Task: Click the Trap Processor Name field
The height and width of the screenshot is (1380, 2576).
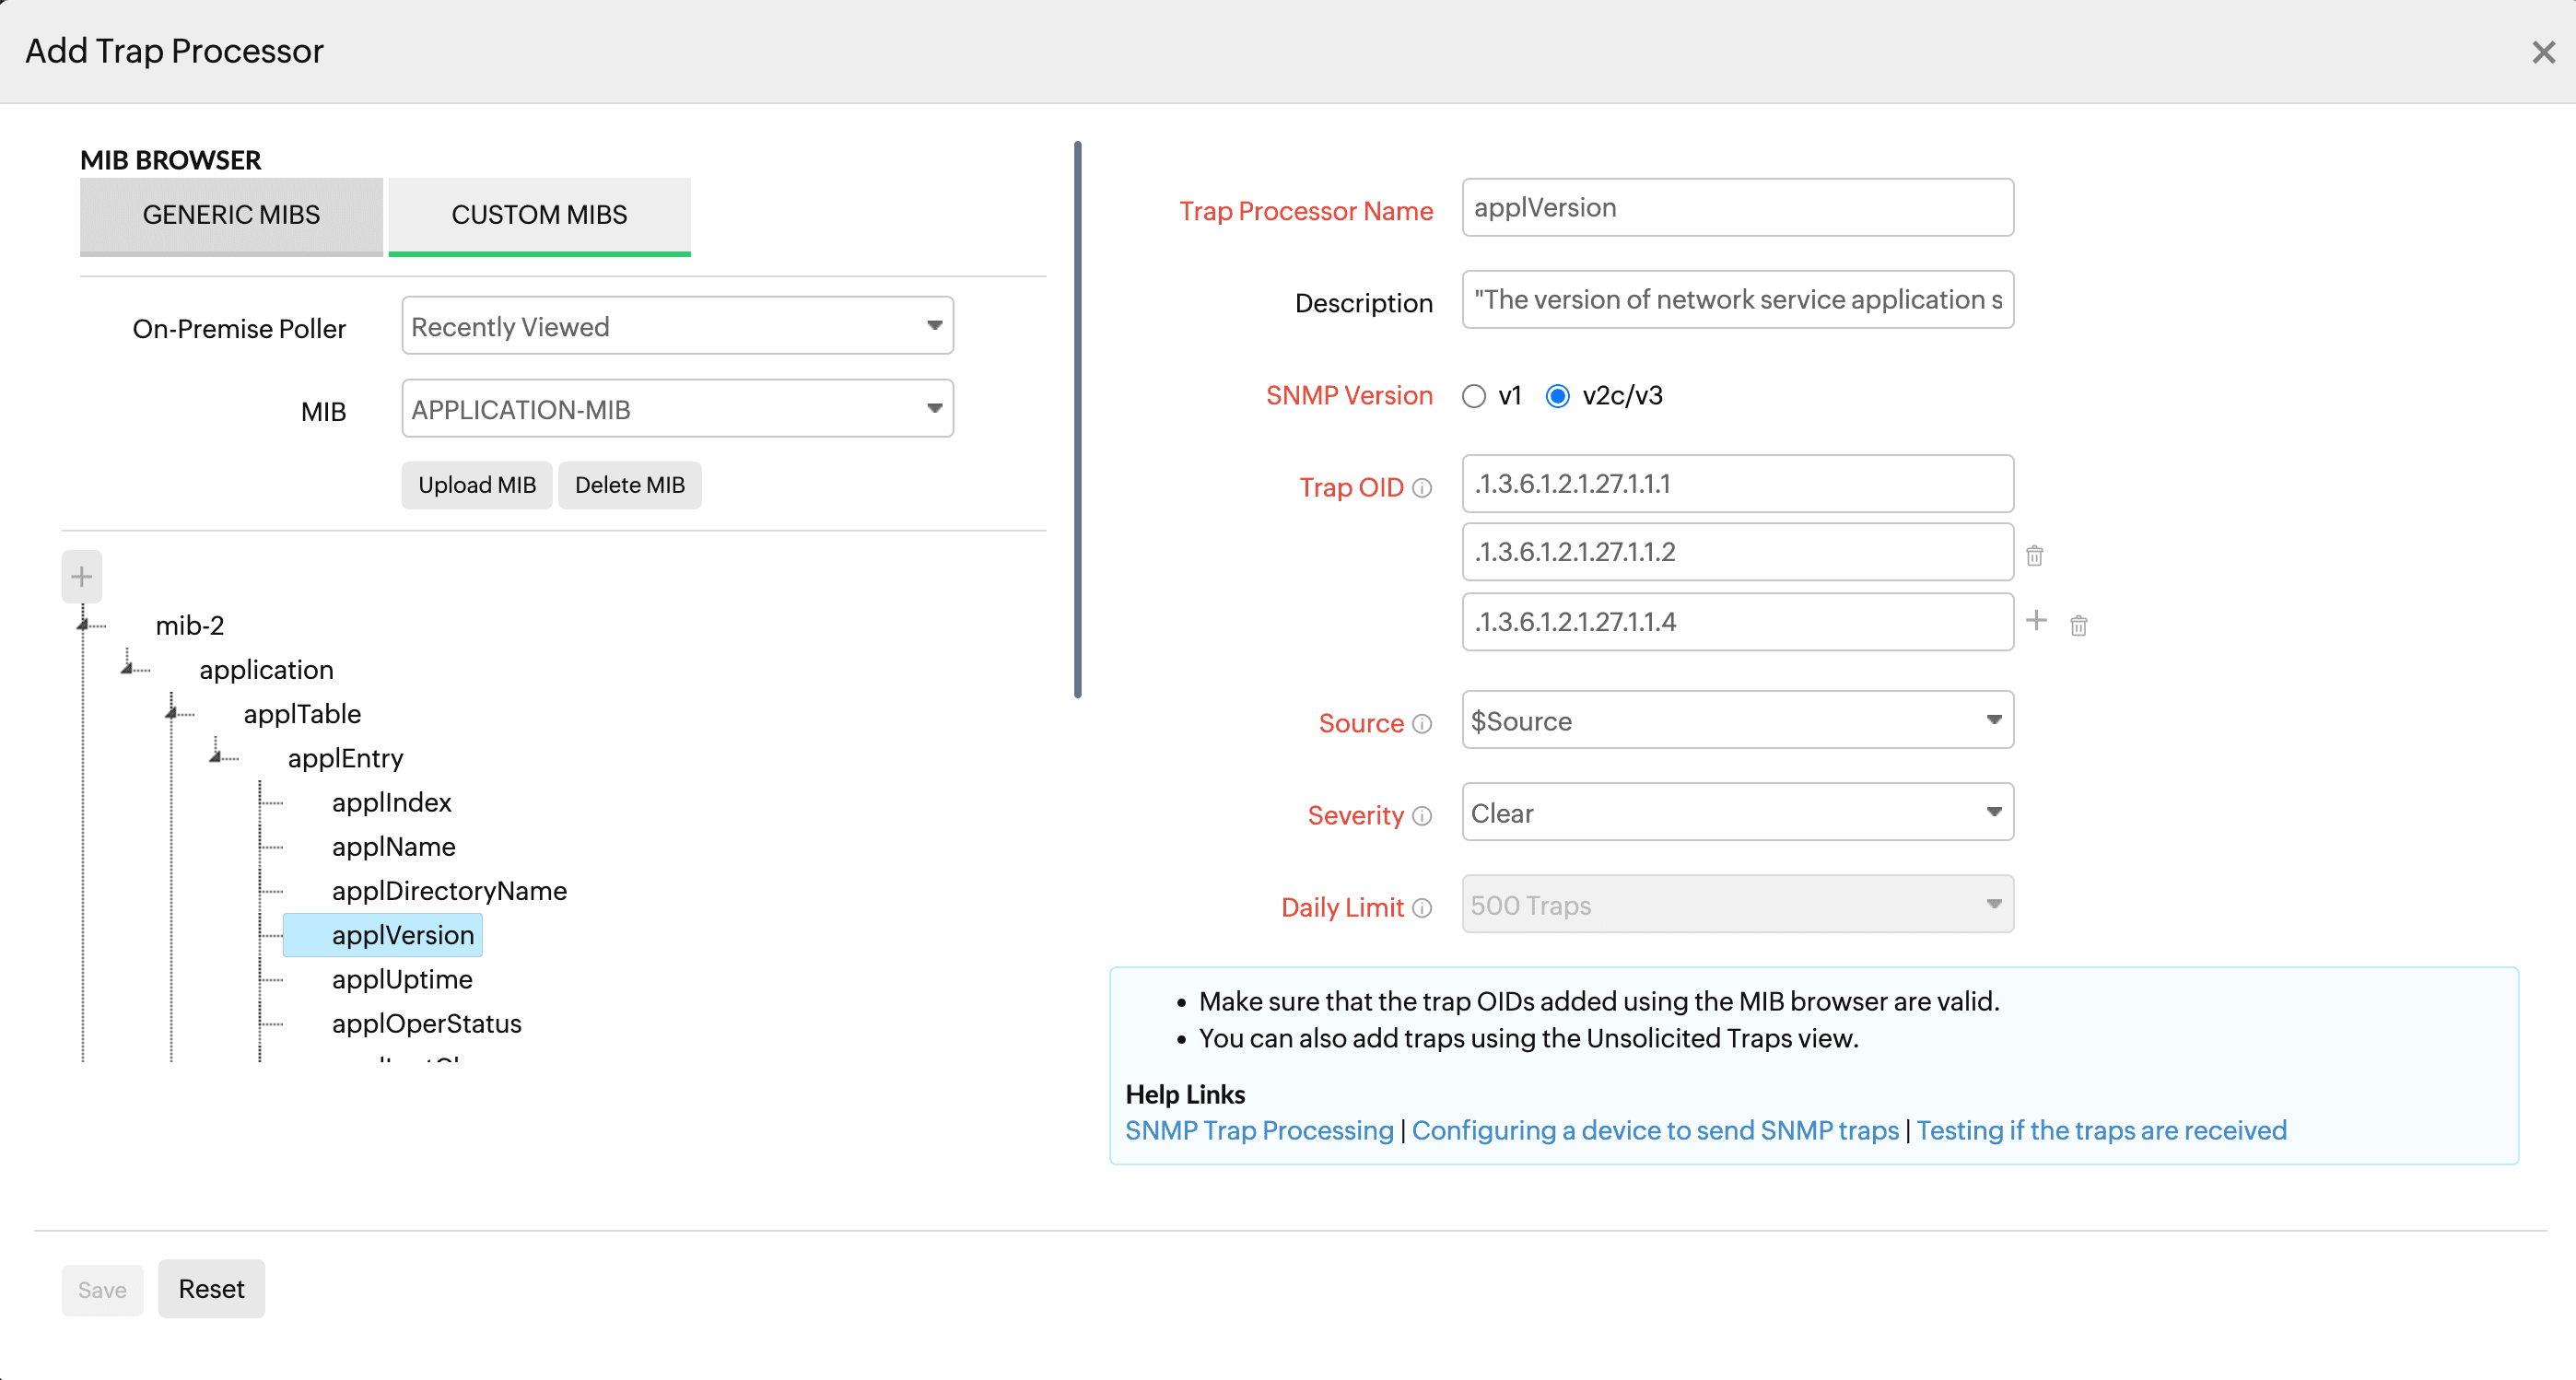Action: click(x=1735, y=208)
